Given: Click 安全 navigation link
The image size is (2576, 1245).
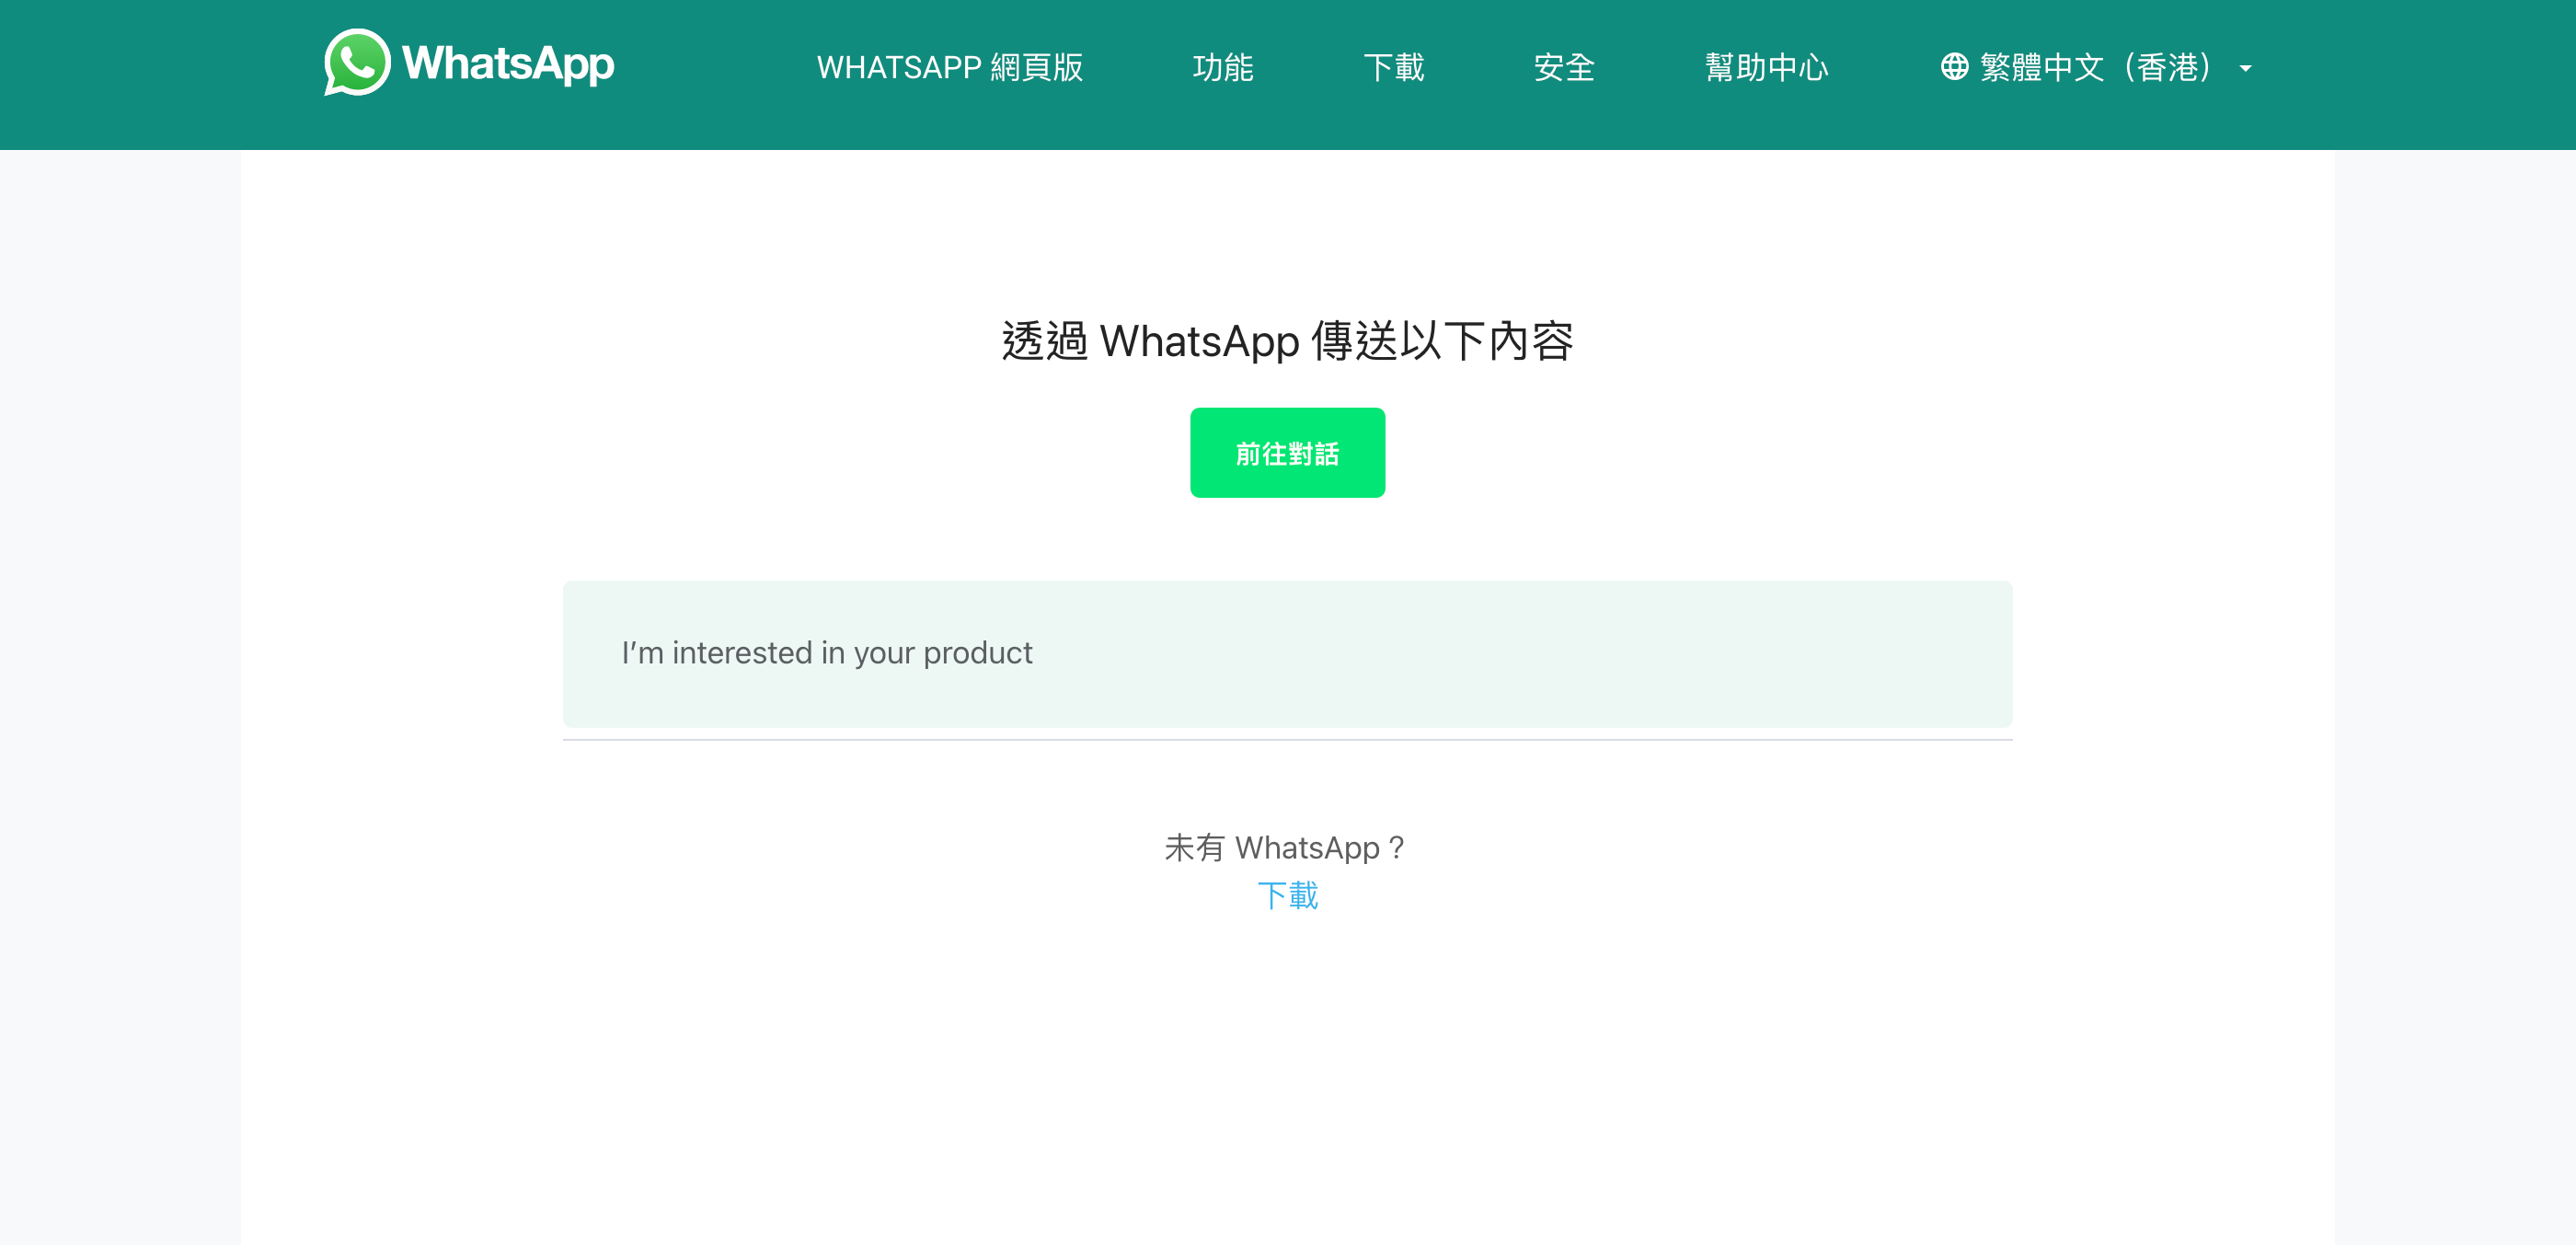Looking at the screenshot, I should (x=1560, y=65).
